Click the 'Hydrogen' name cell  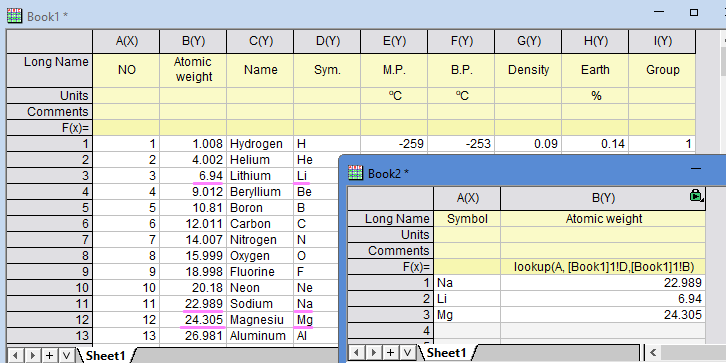[x=260, y=144]
